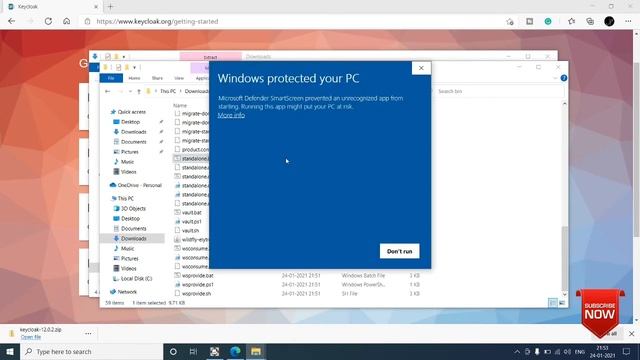Open the Windows Start menu
Viewport: 640px width, 360px height.
(10, 351)
